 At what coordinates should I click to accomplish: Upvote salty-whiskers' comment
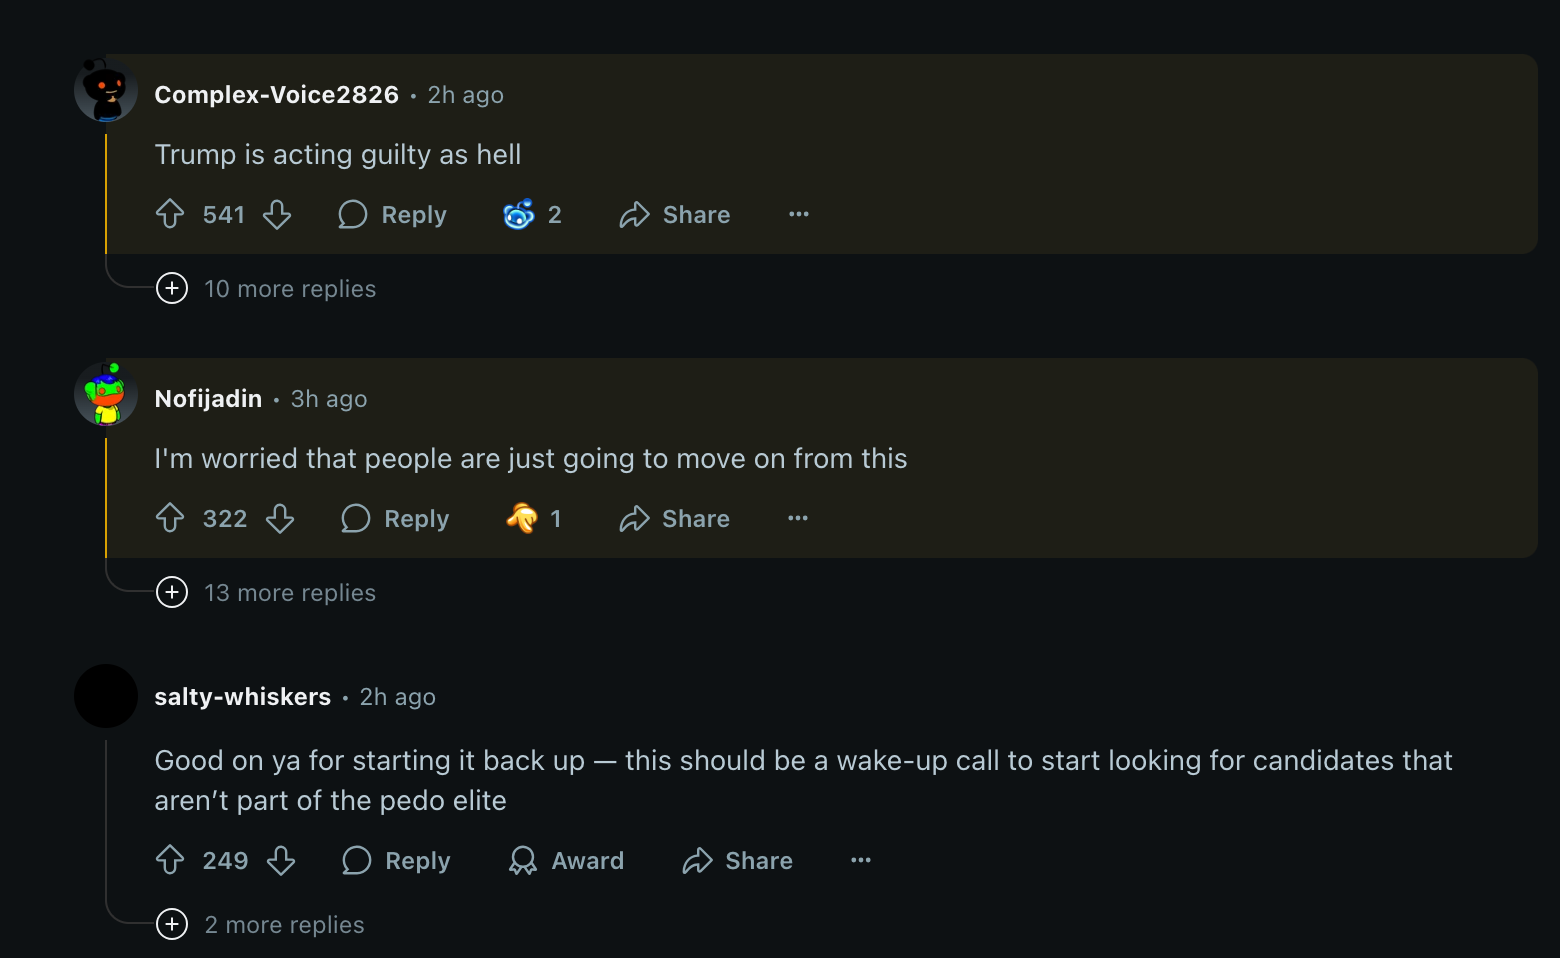point(170,860)
